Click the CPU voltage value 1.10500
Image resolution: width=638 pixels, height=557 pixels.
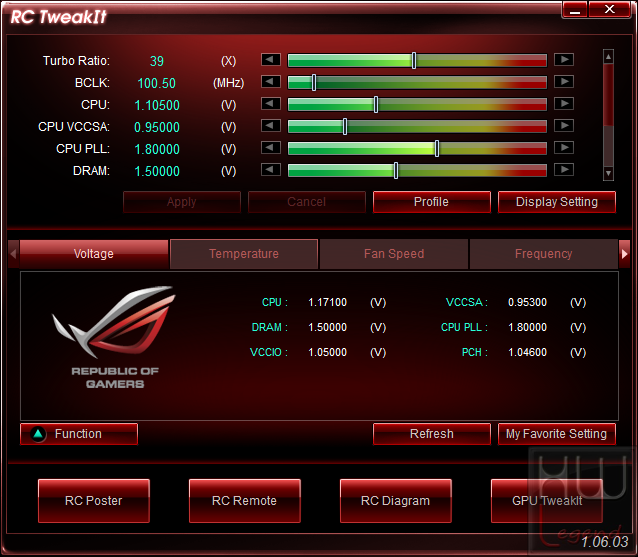[x=157, y=105]
